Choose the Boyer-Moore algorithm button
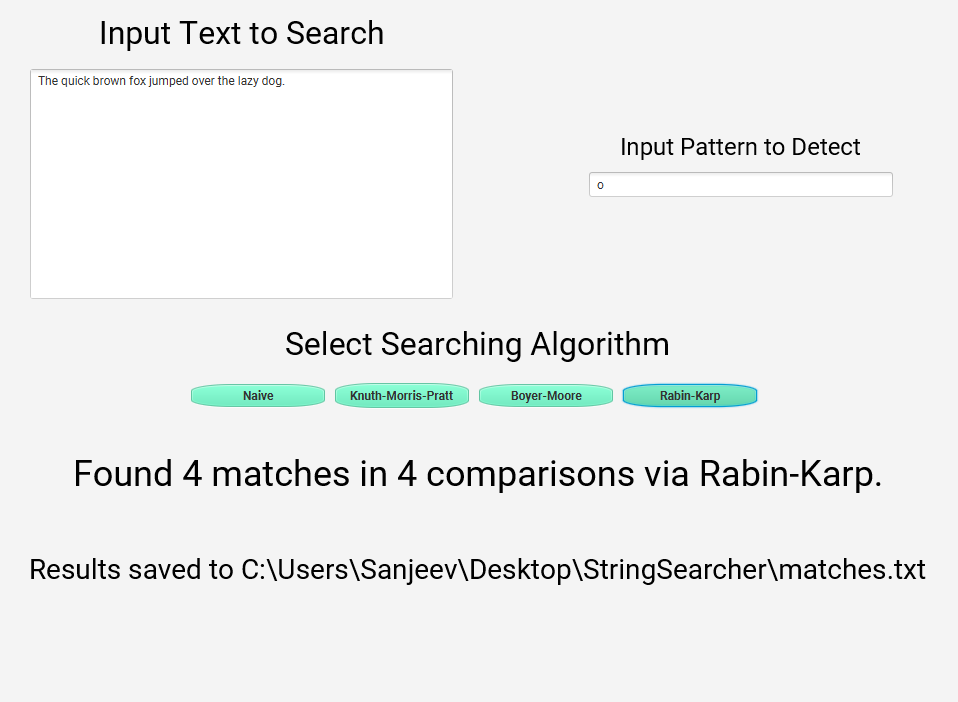Viewport: 958px width, 702px height. (546, 396)
